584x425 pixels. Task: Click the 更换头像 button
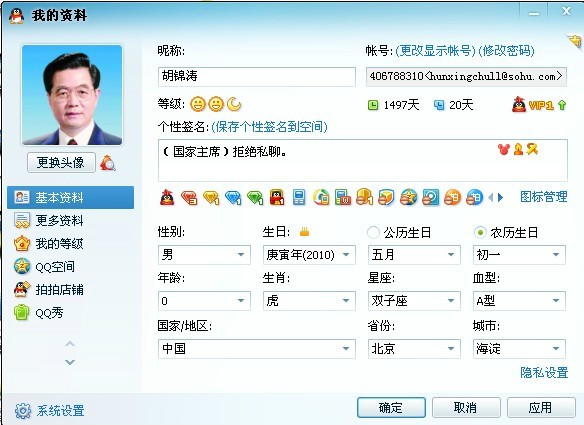tap(61, 162)
